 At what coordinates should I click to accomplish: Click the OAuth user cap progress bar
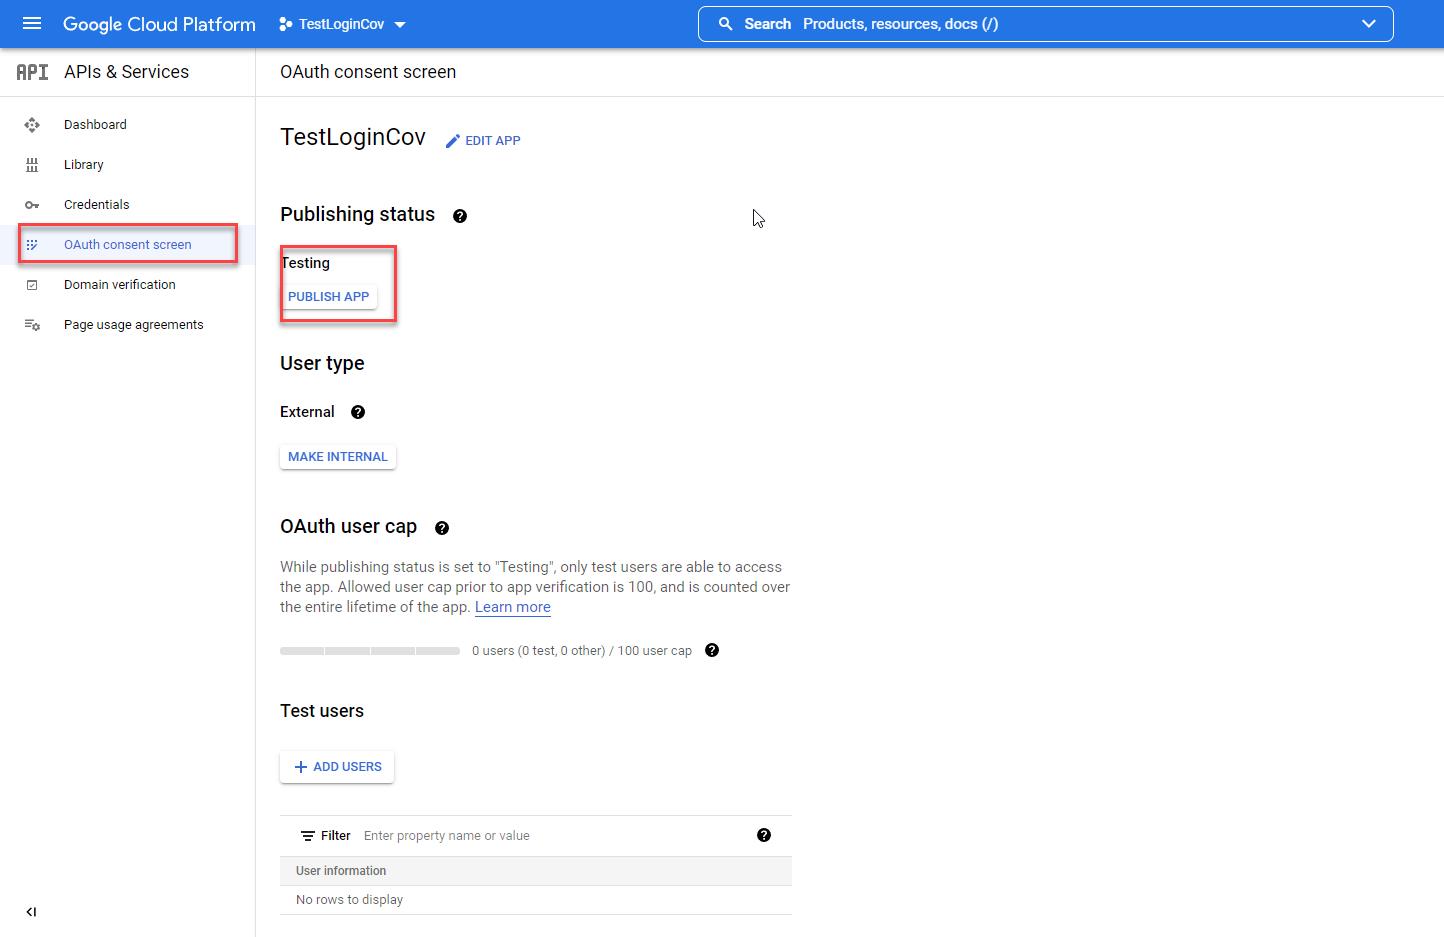click(x=370, y=651)
